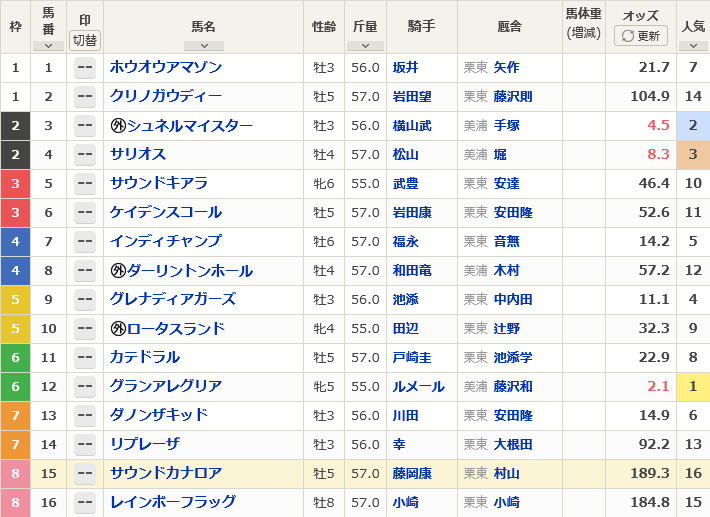Click the 更新 odds refresh button
The width and height of the screenshot is (710, 517).
(640, 35)
